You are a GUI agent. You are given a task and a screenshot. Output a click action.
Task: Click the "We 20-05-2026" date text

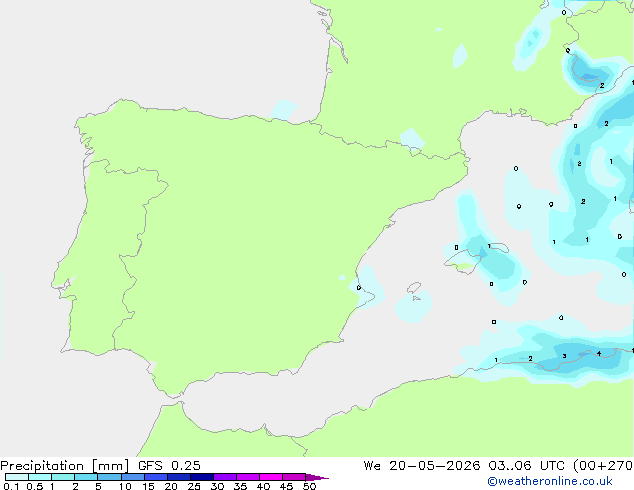(x=422, y=466)
